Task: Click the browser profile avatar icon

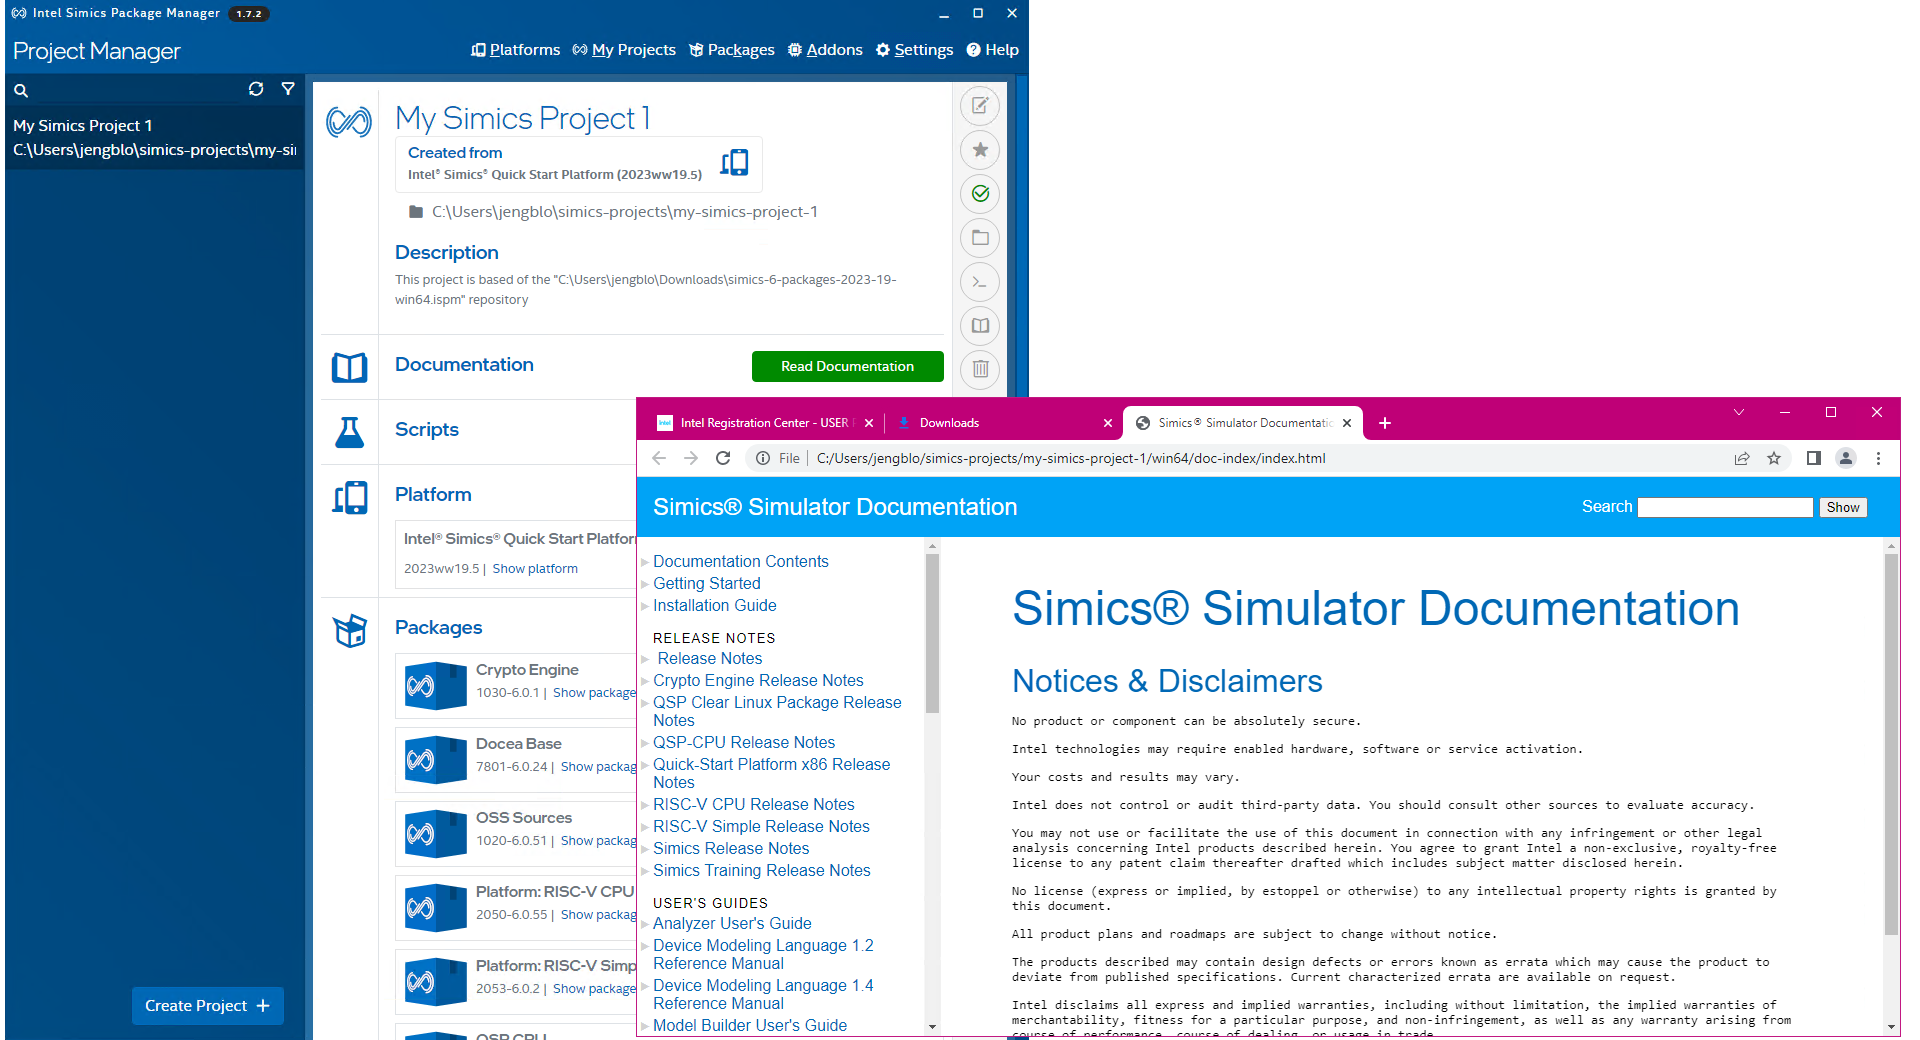Action: coord(1846,458)
